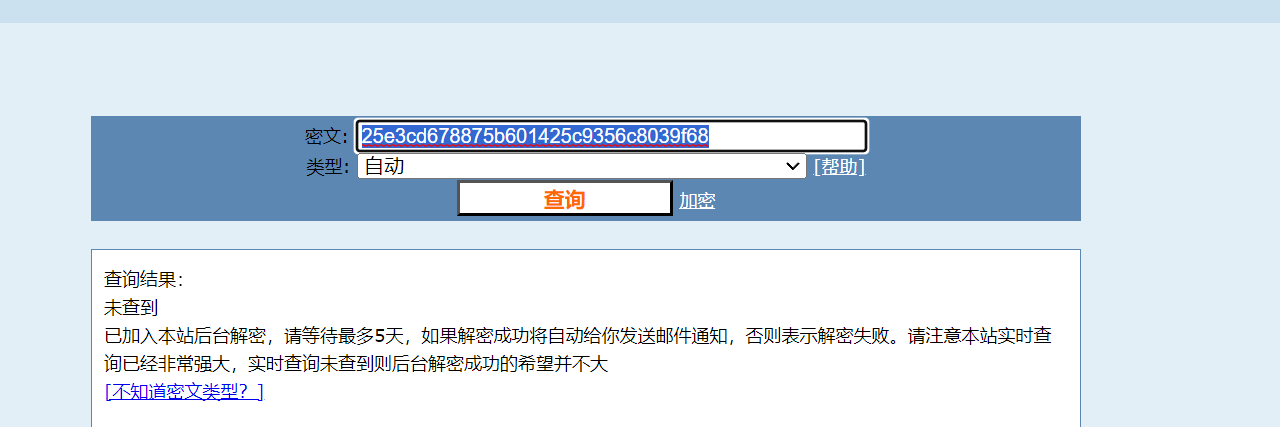Screen dimensions: 1280x427
Task: Click the 查询结果: heading text
Action: 144,279
